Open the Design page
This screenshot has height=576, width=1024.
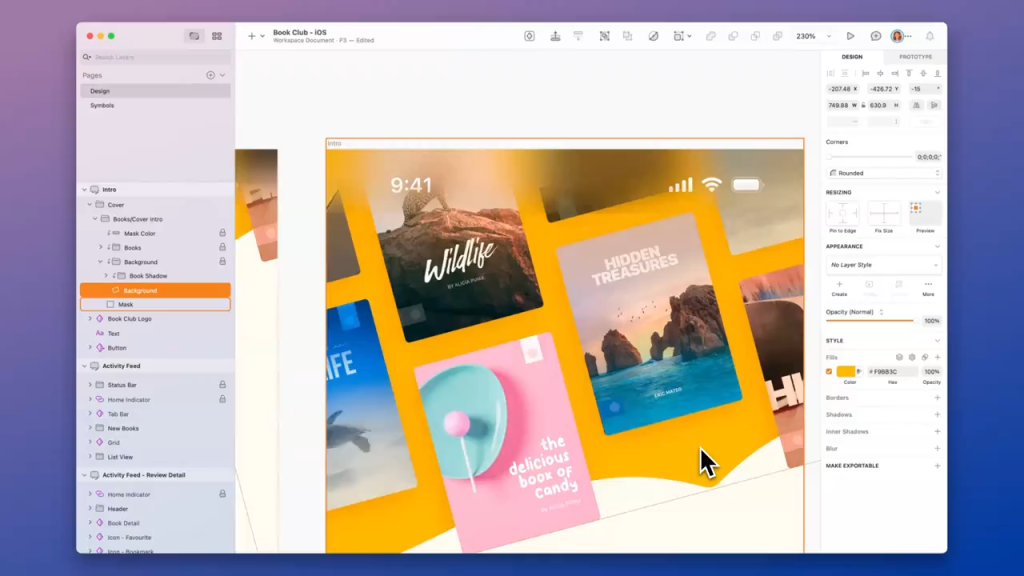pyautogui.click(x=155, y=91)
